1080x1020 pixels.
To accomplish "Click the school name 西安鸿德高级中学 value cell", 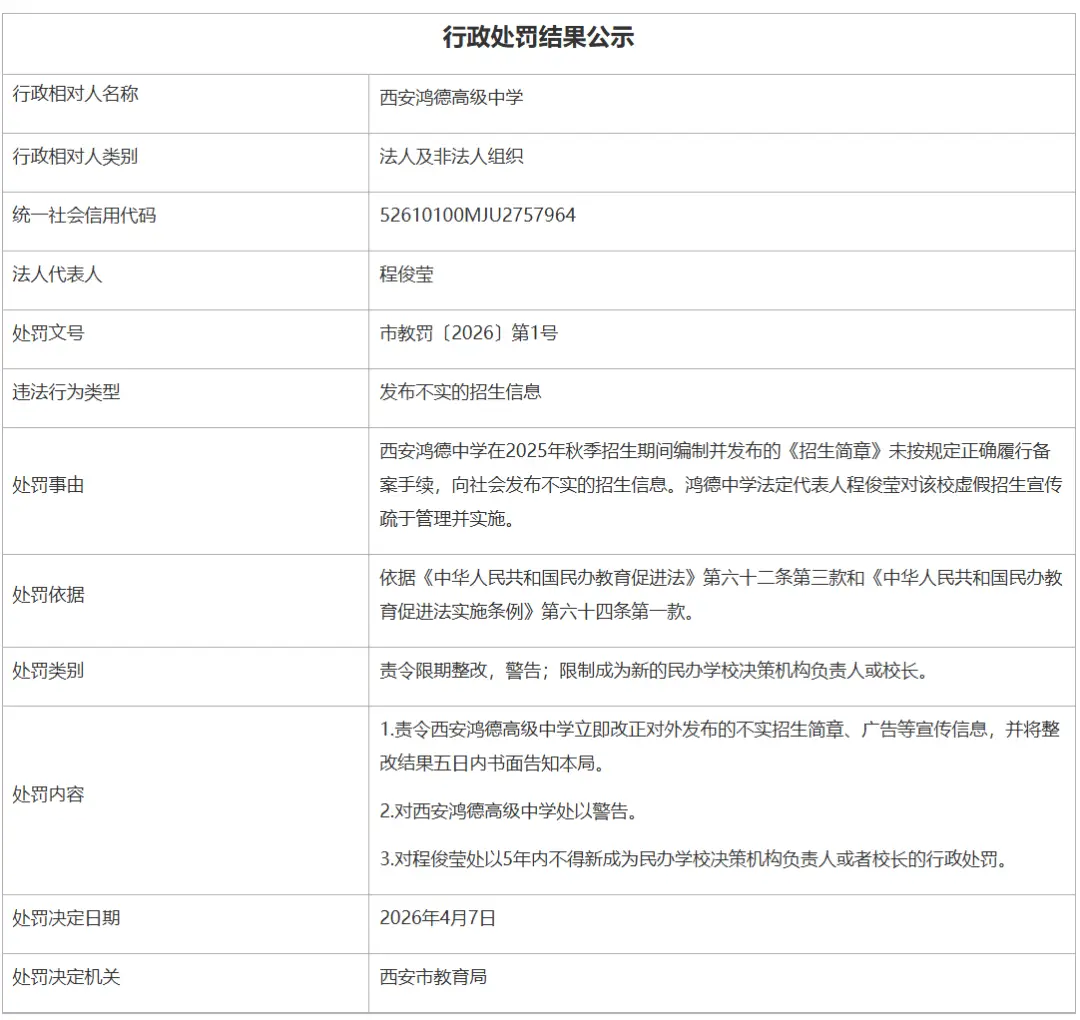I will click(451, 97).
